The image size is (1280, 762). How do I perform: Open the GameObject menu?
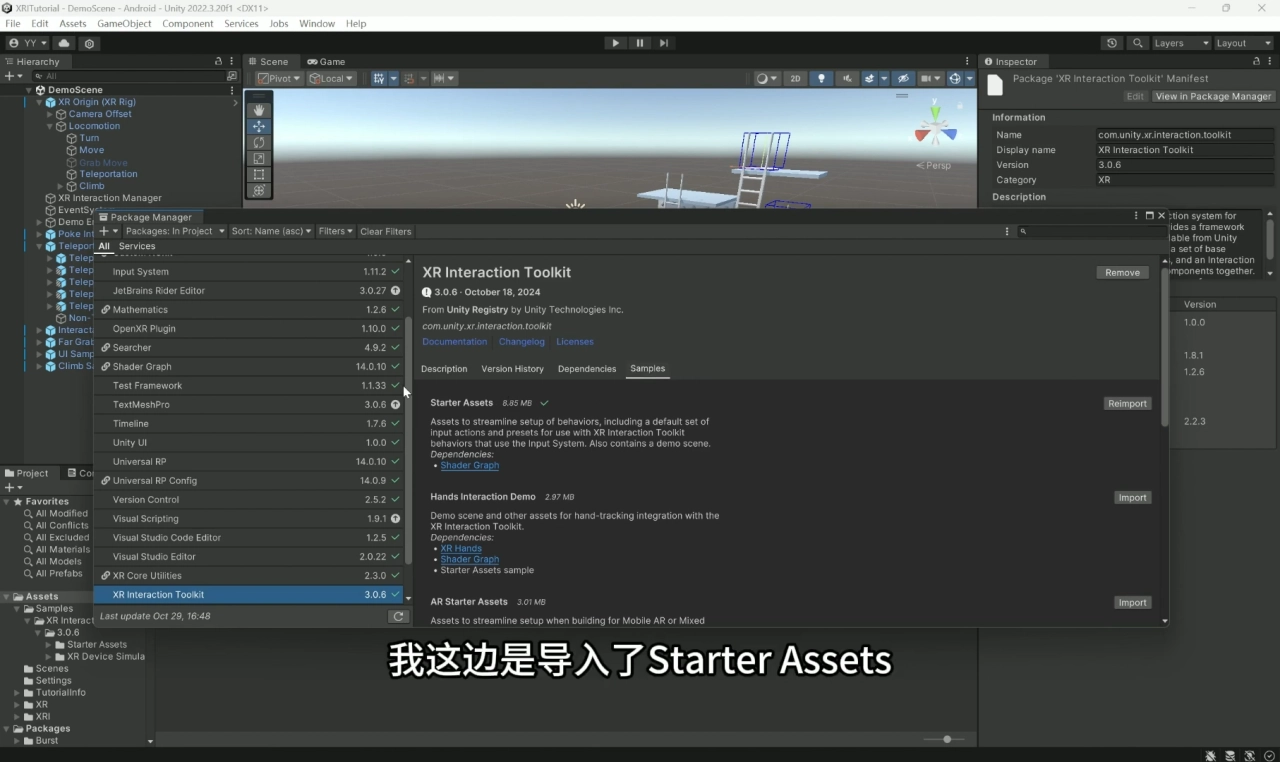point(124,23)
